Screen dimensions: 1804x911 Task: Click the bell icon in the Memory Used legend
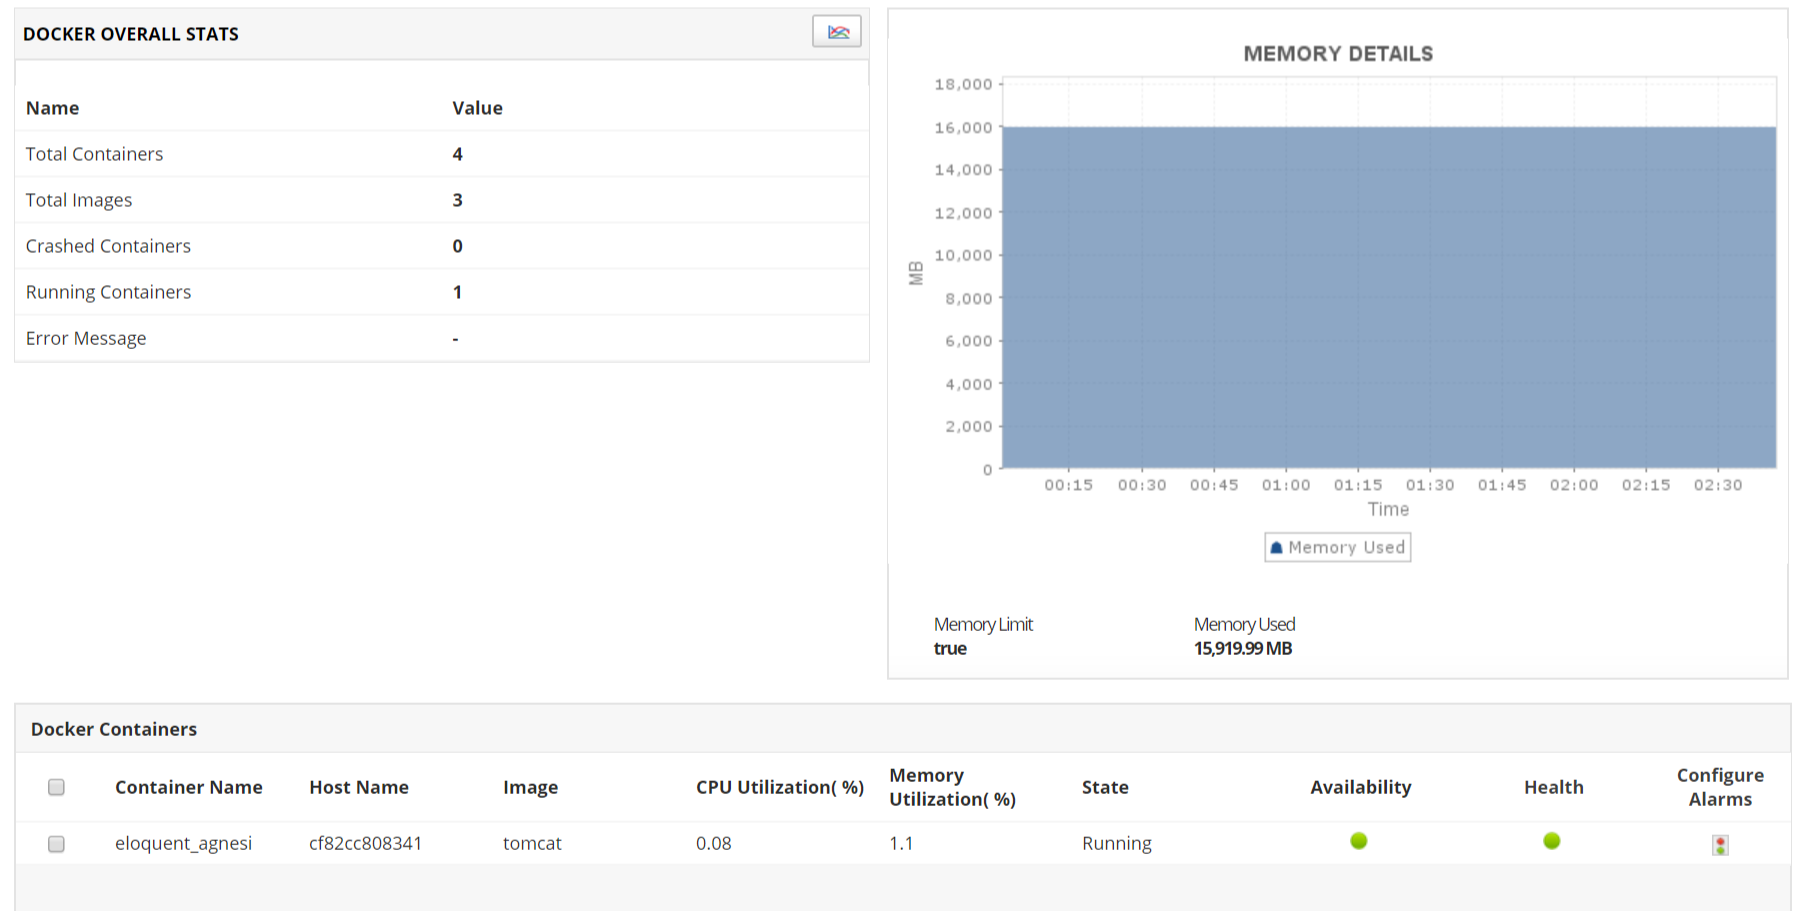point(1275,547)
